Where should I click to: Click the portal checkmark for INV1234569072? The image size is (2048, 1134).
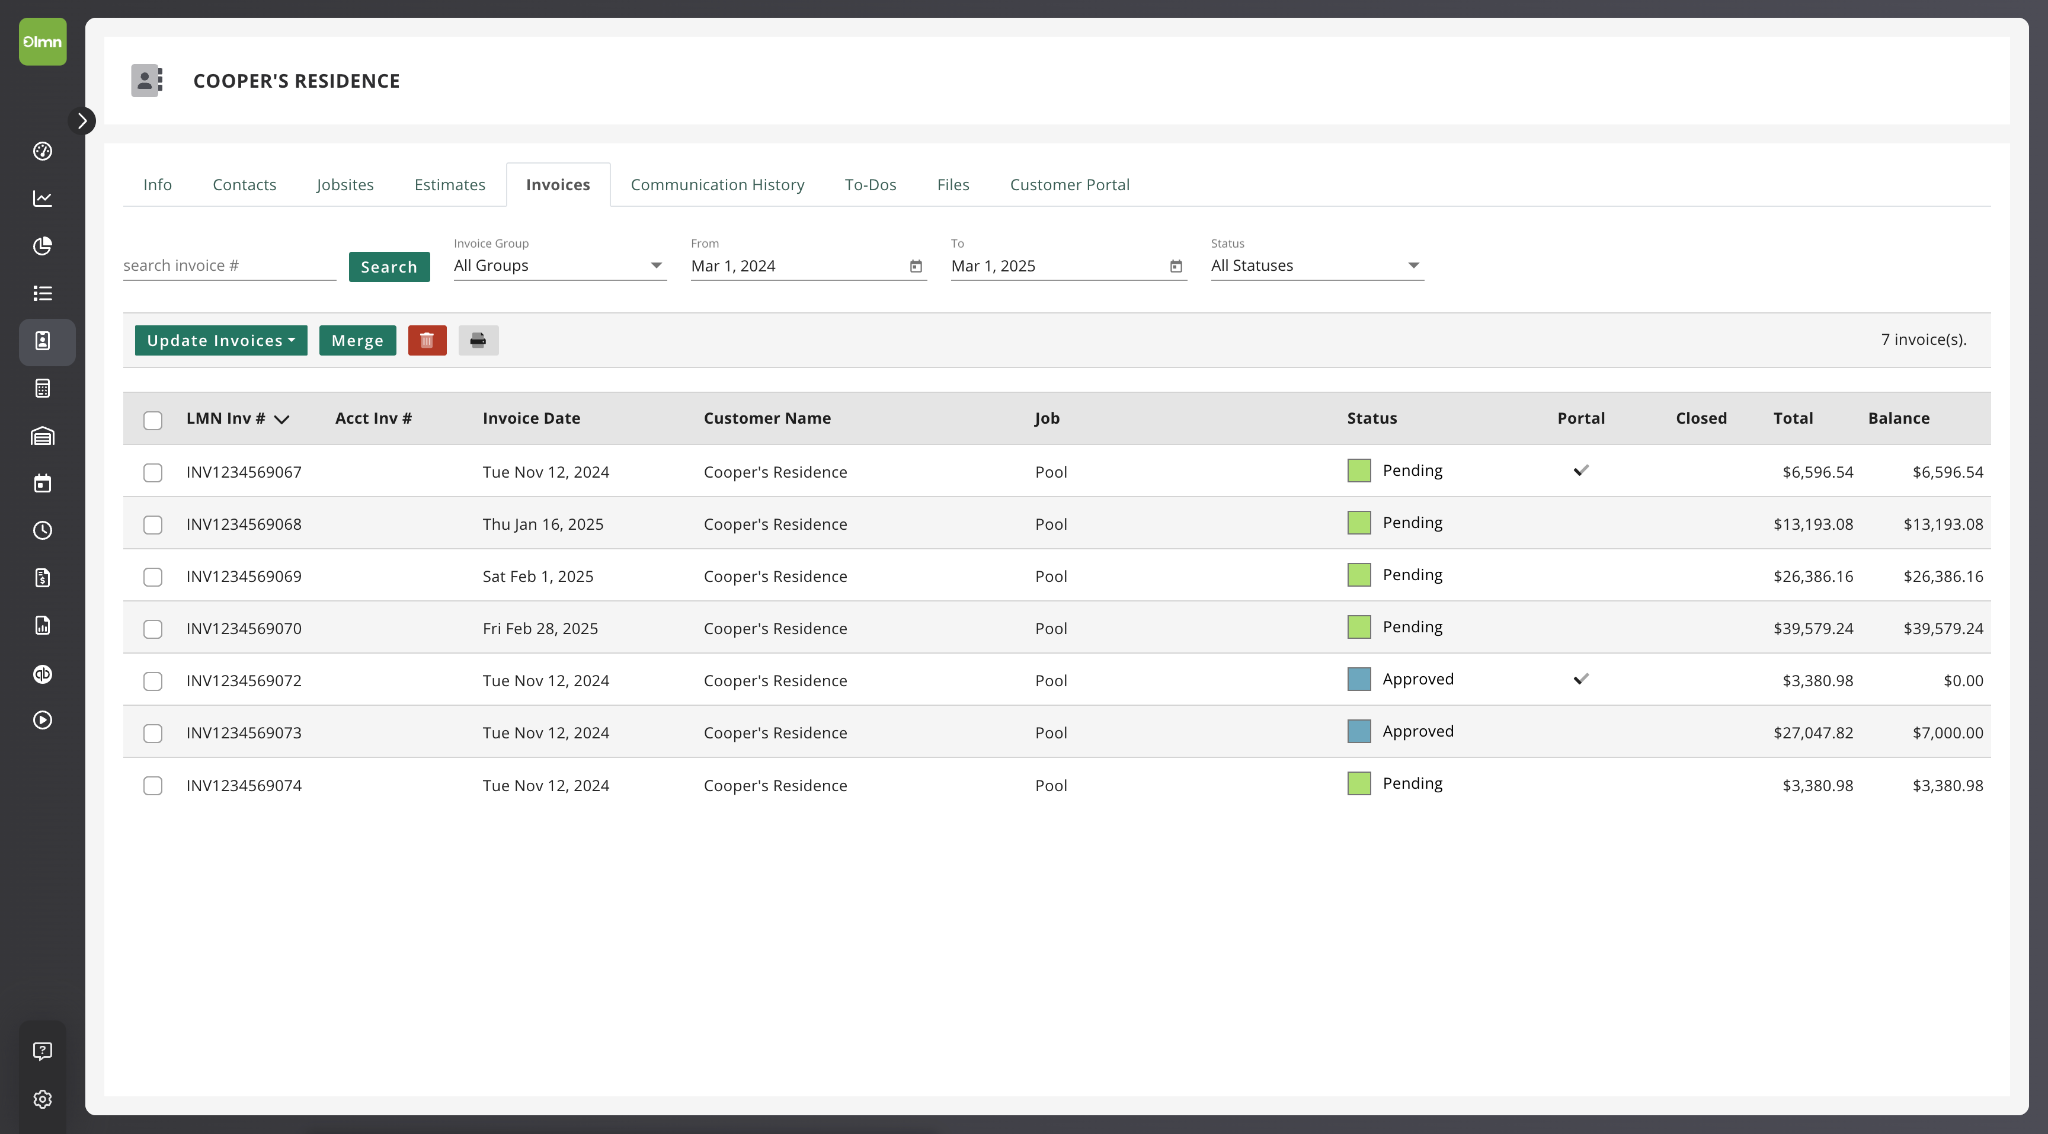pyautogui.click(x=1581, y=679)
